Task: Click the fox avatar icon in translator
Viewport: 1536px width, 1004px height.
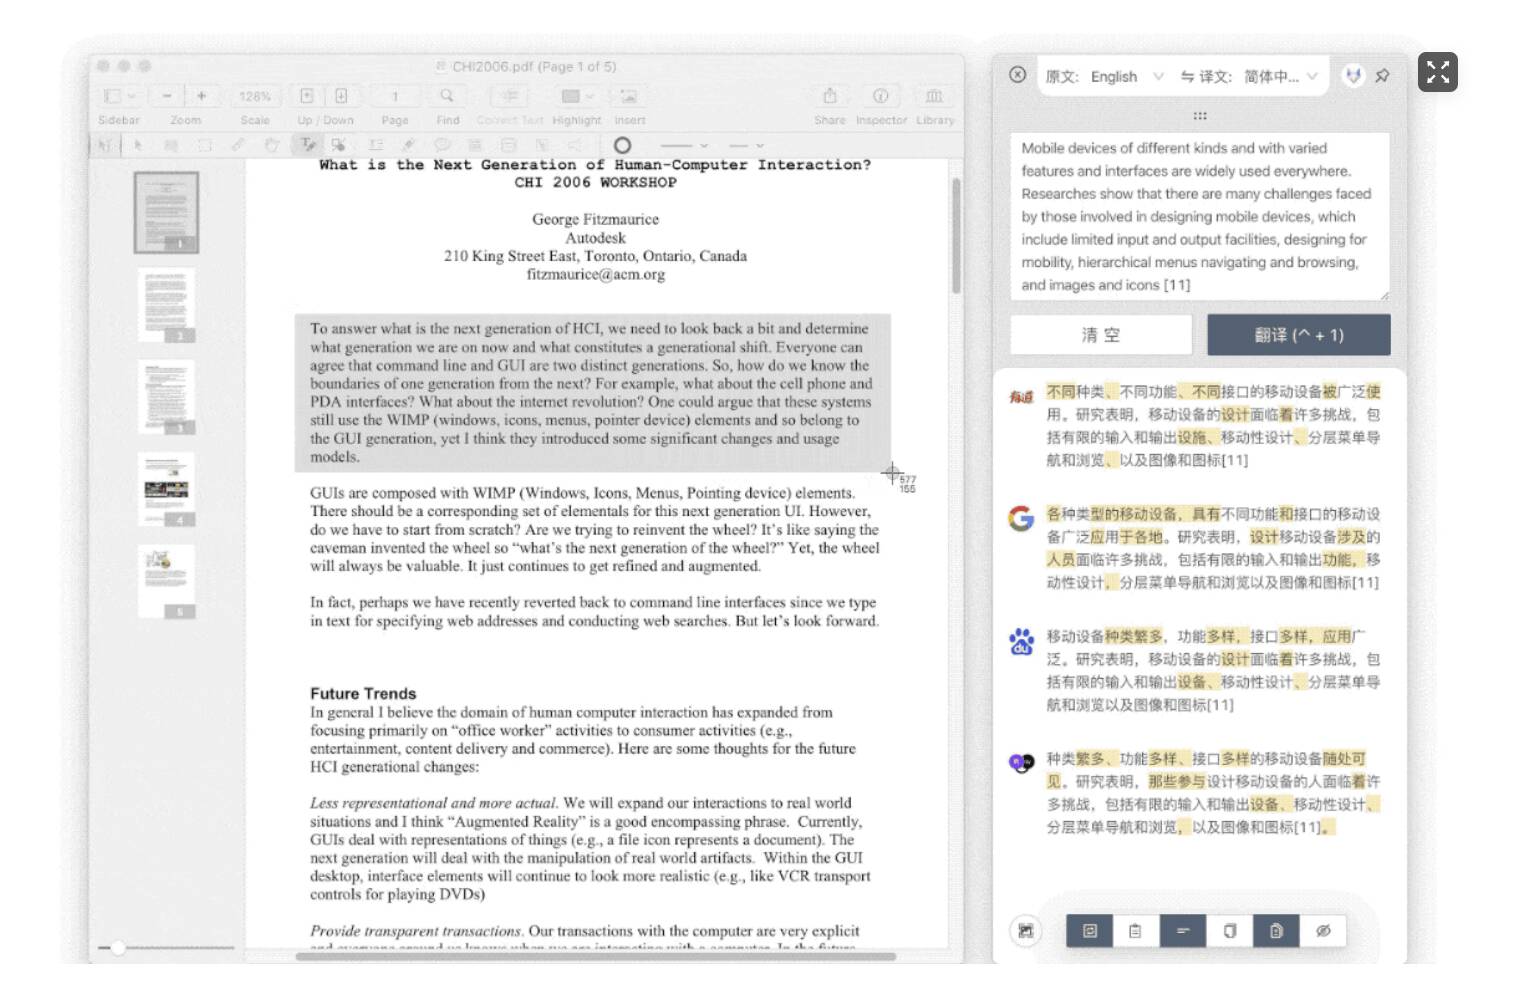Action: (1353, 76)
